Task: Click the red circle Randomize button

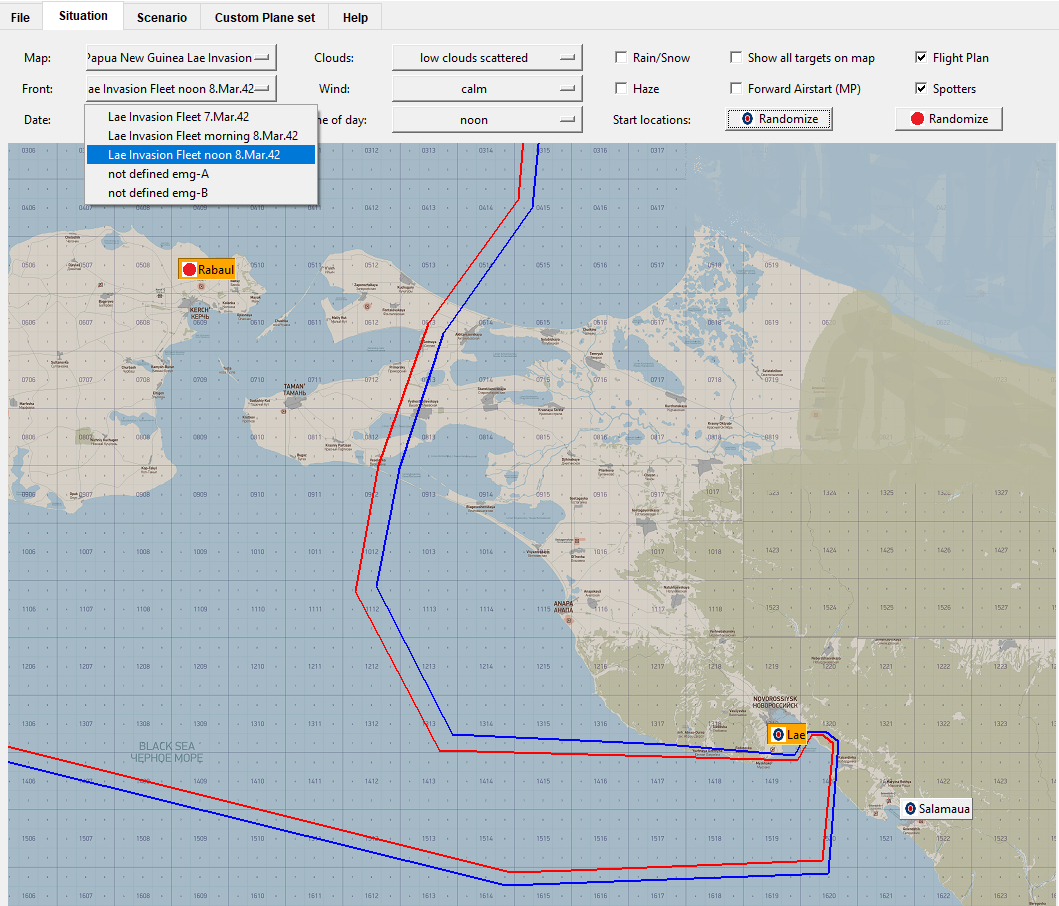Action: tap(948, 119)
